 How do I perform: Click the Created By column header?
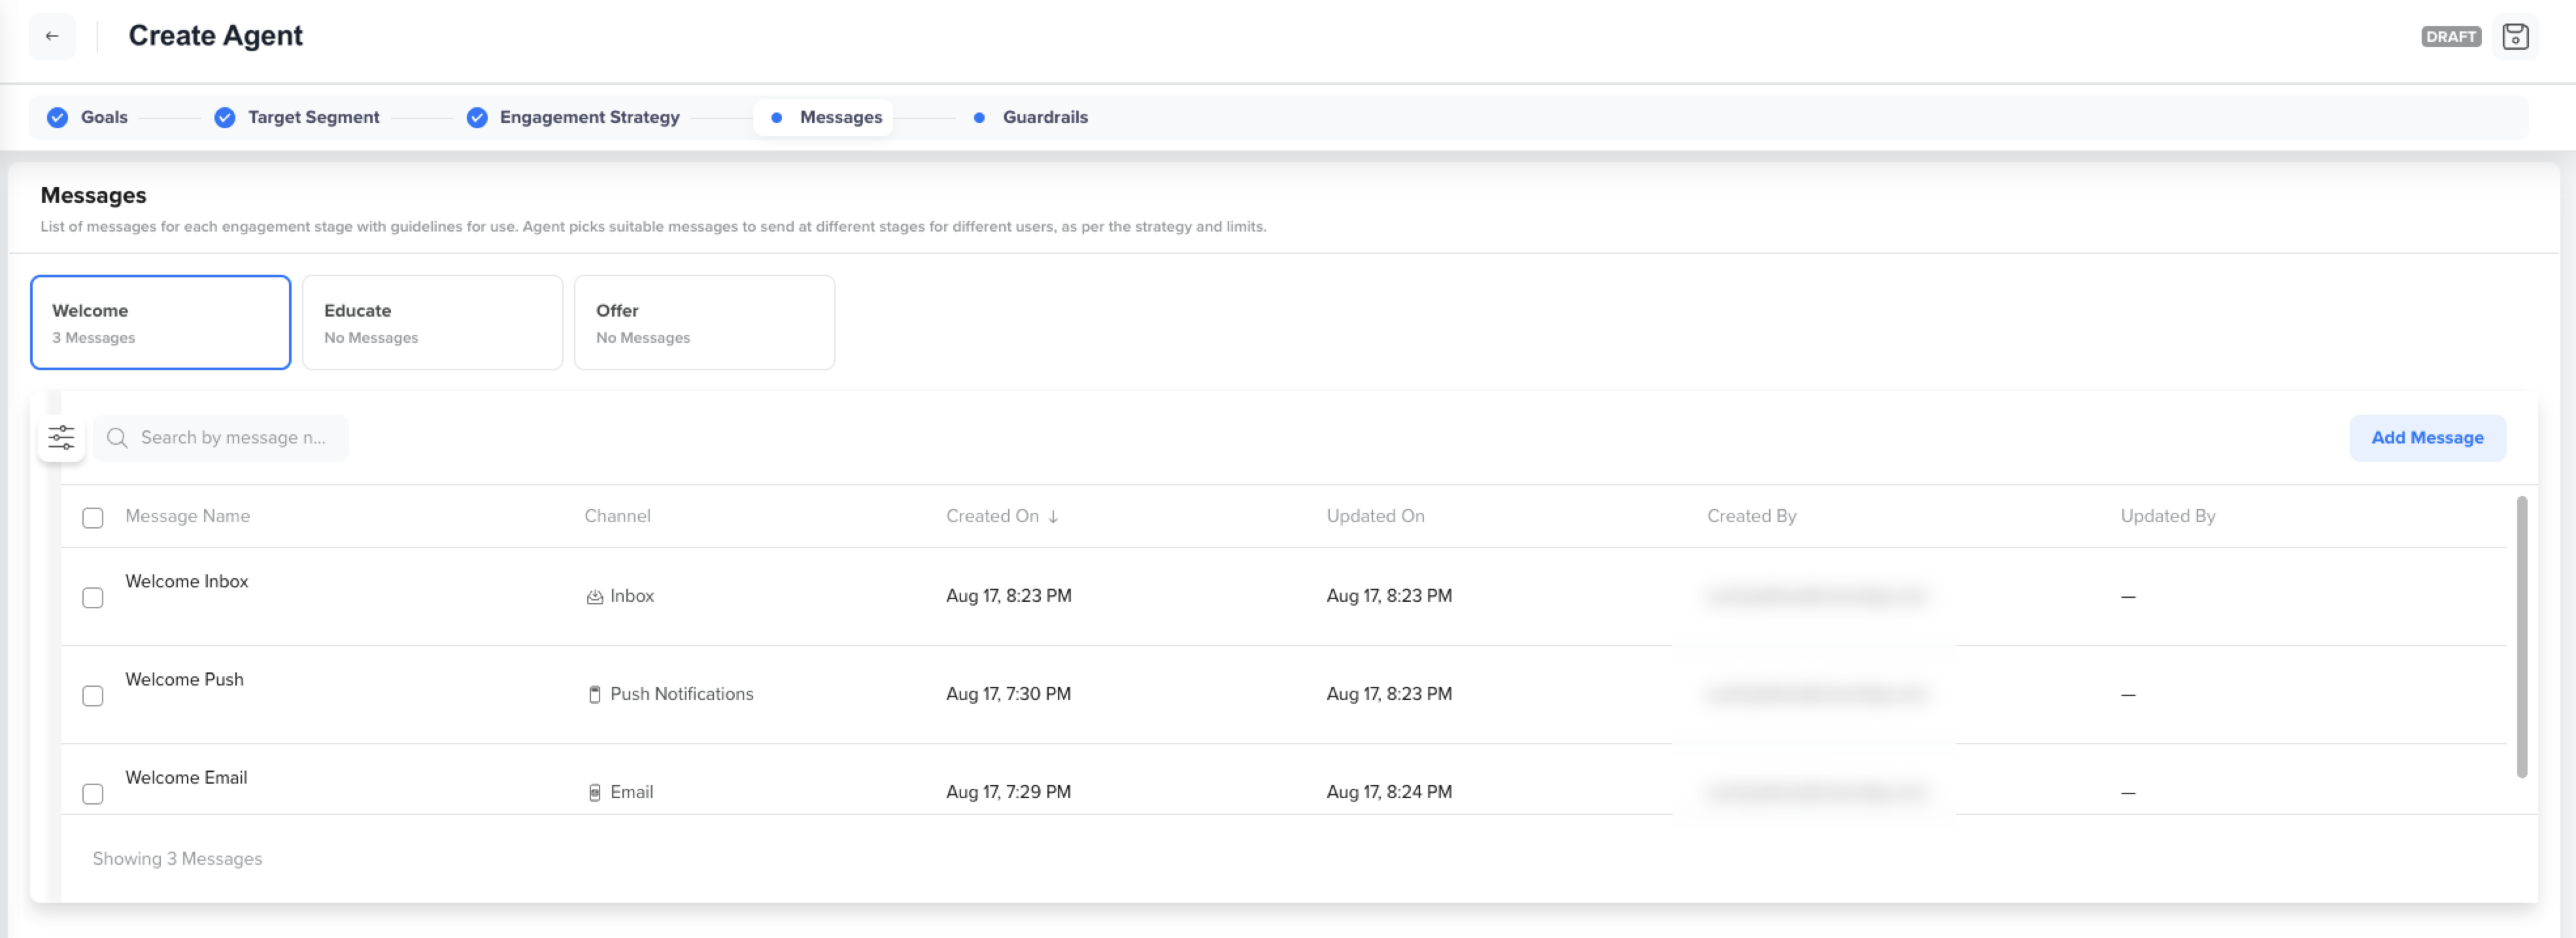[1751, 516]
